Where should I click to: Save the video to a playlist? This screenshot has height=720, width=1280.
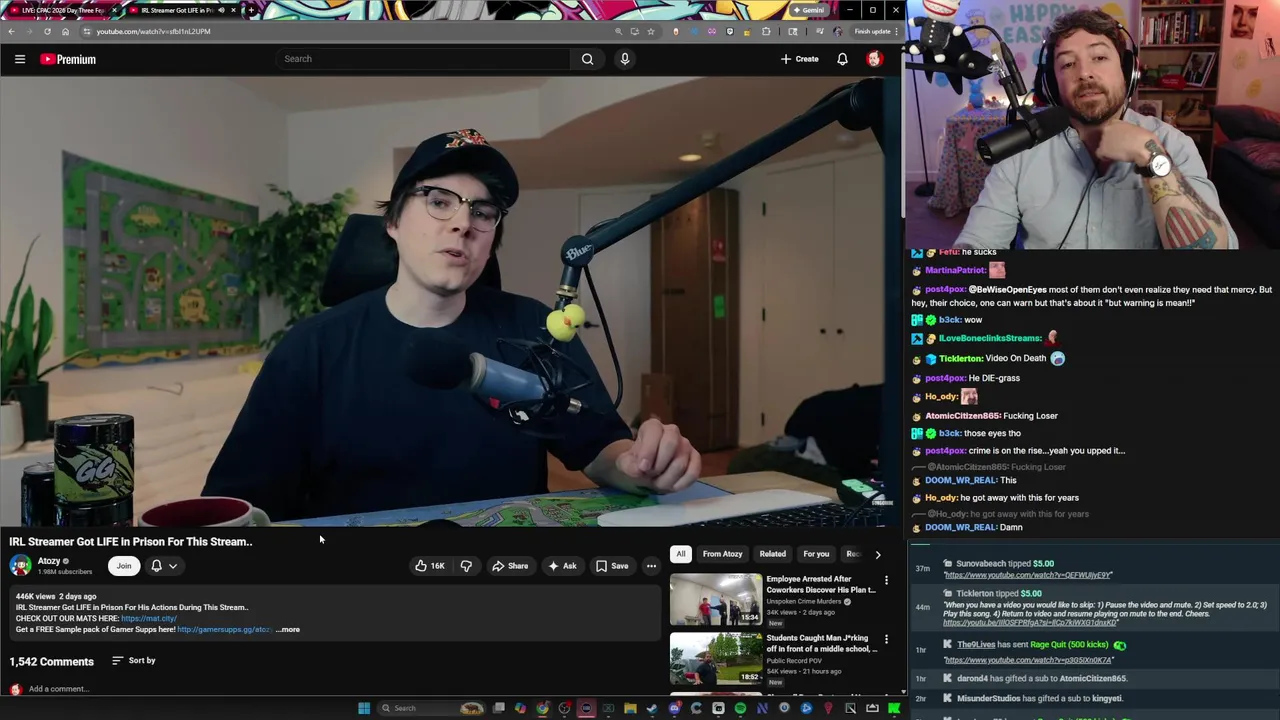coord(612,566)
